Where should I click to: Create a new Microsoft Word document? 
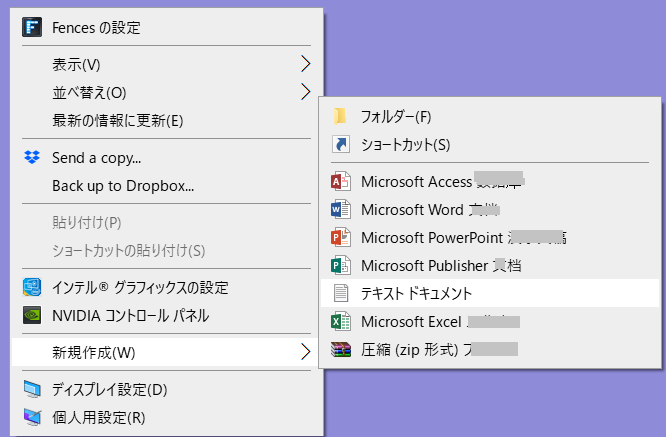[490, 209]
